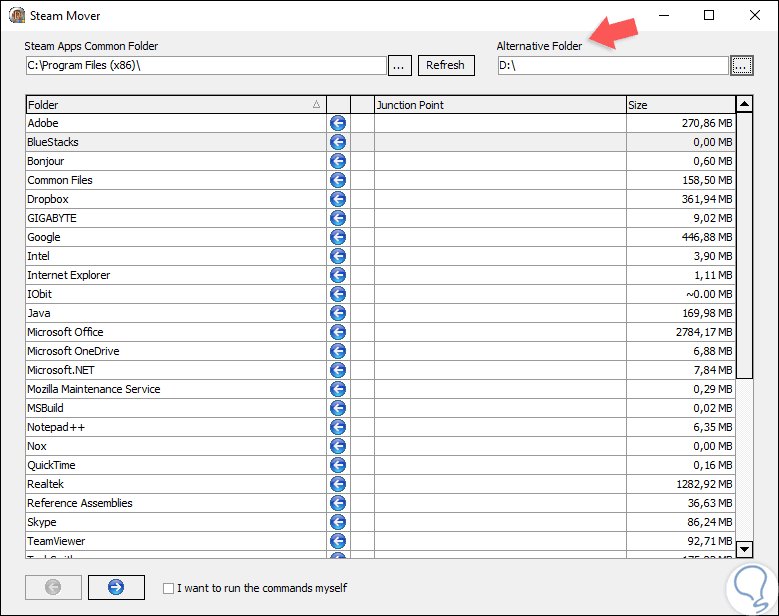Image resolution: width=779 pixels, height=616 pixels.
Task: Click the blue arrow icon in Microsoft OneDrive row
Action: pyautogui.click(x=338, y=351)
